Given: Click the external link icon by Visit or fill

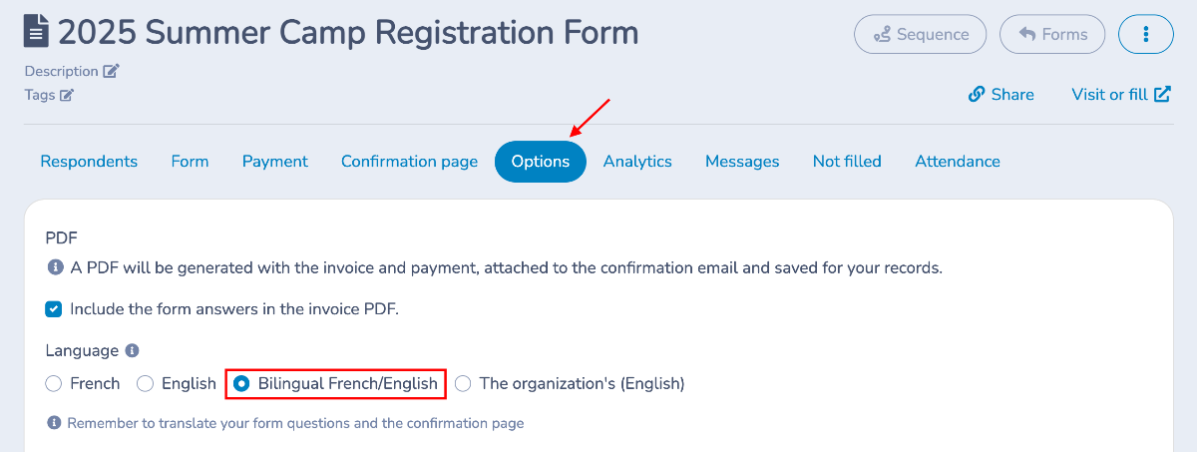Looking at the screenshot, I should point(1162,94).
